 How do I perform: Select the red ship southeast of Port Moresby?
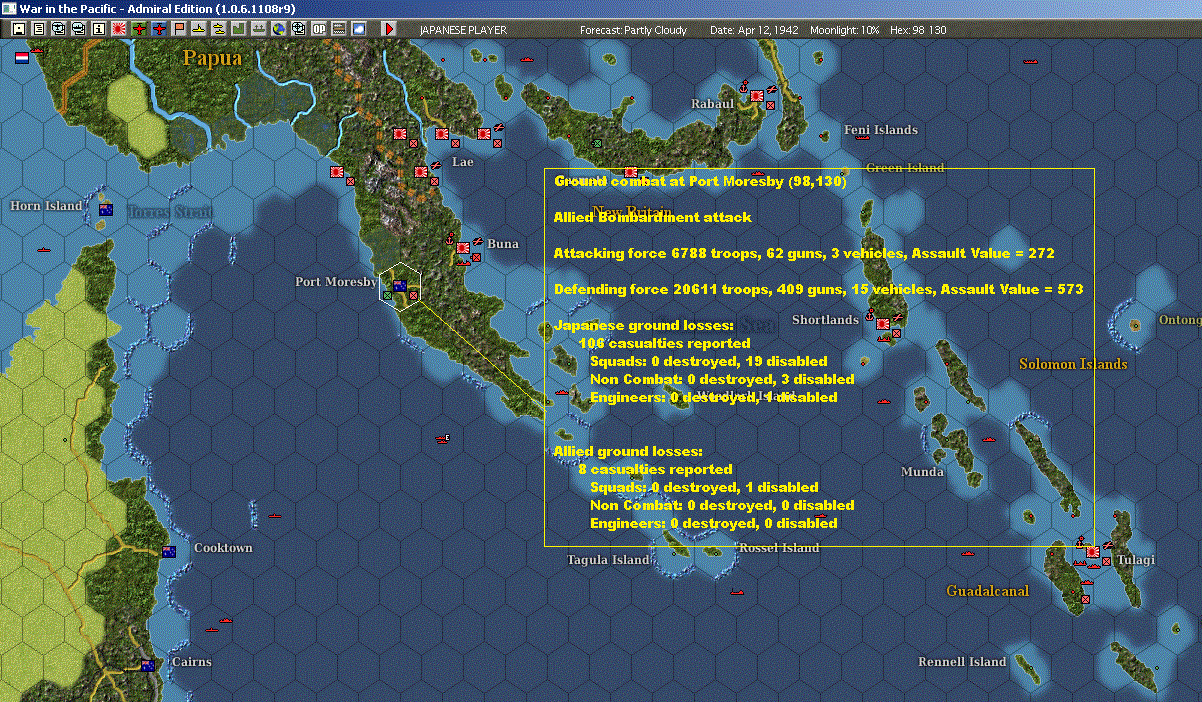point(442,438)
